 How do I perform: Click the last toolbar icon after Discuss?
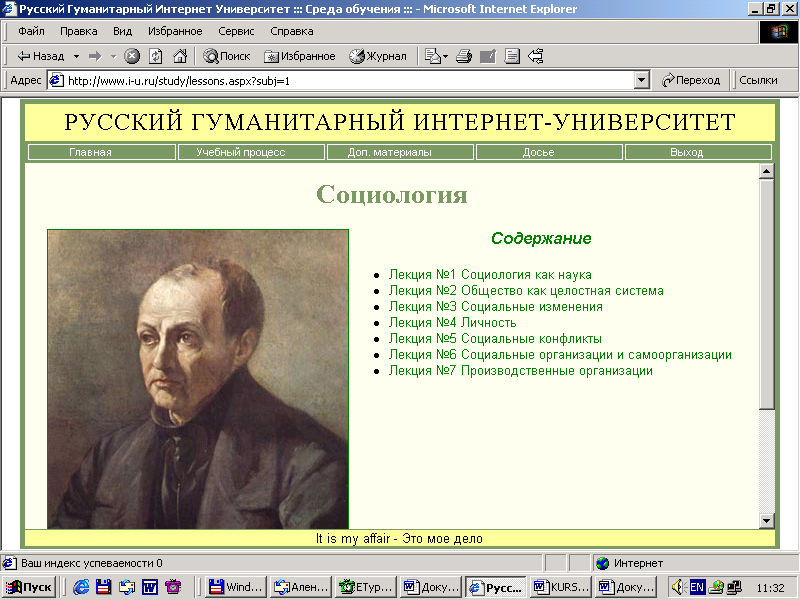tap(536, 56)
